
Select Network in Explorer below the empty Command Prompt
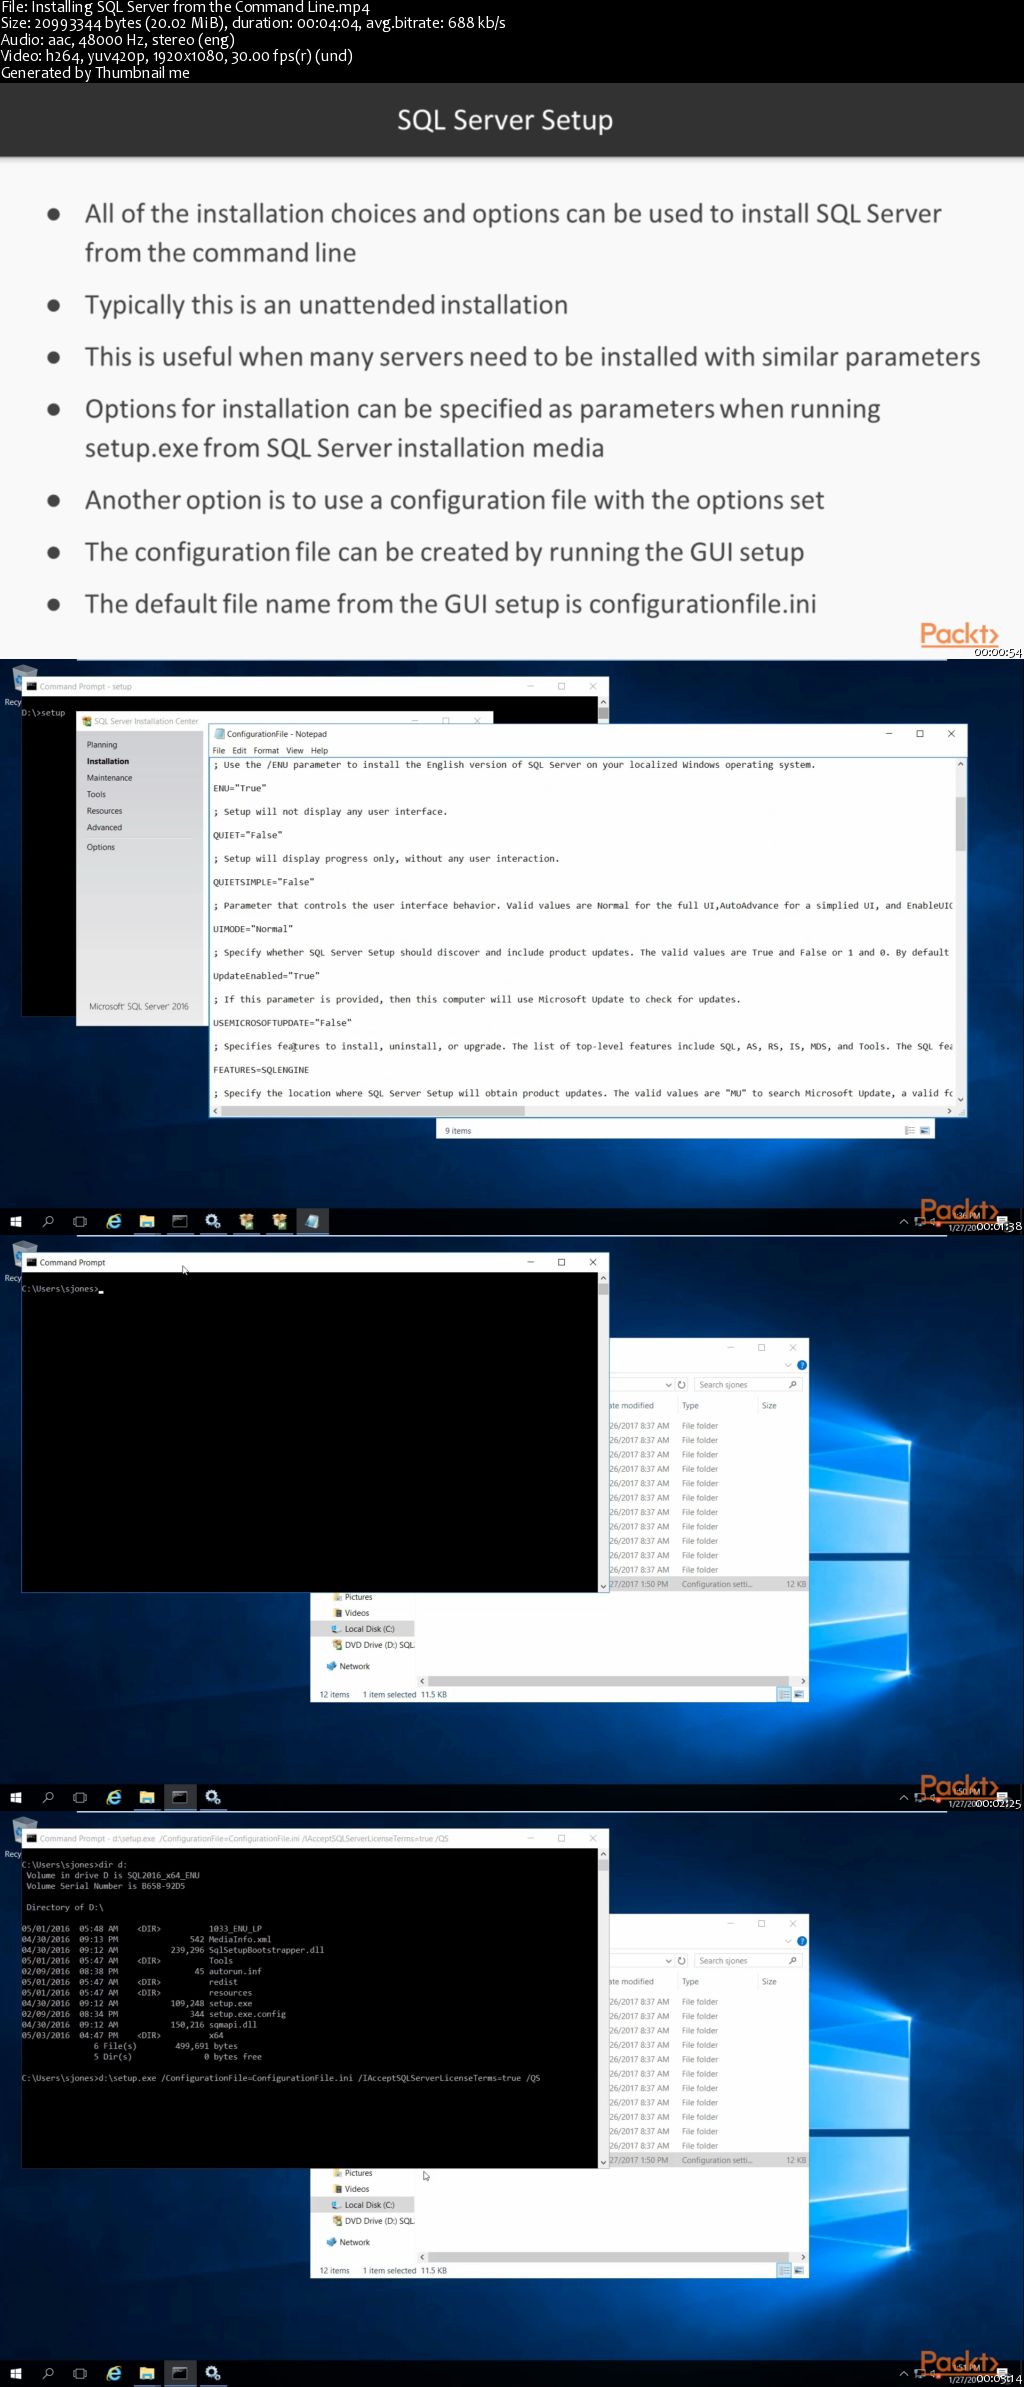pyautogui.click(x=354, y=1666)
